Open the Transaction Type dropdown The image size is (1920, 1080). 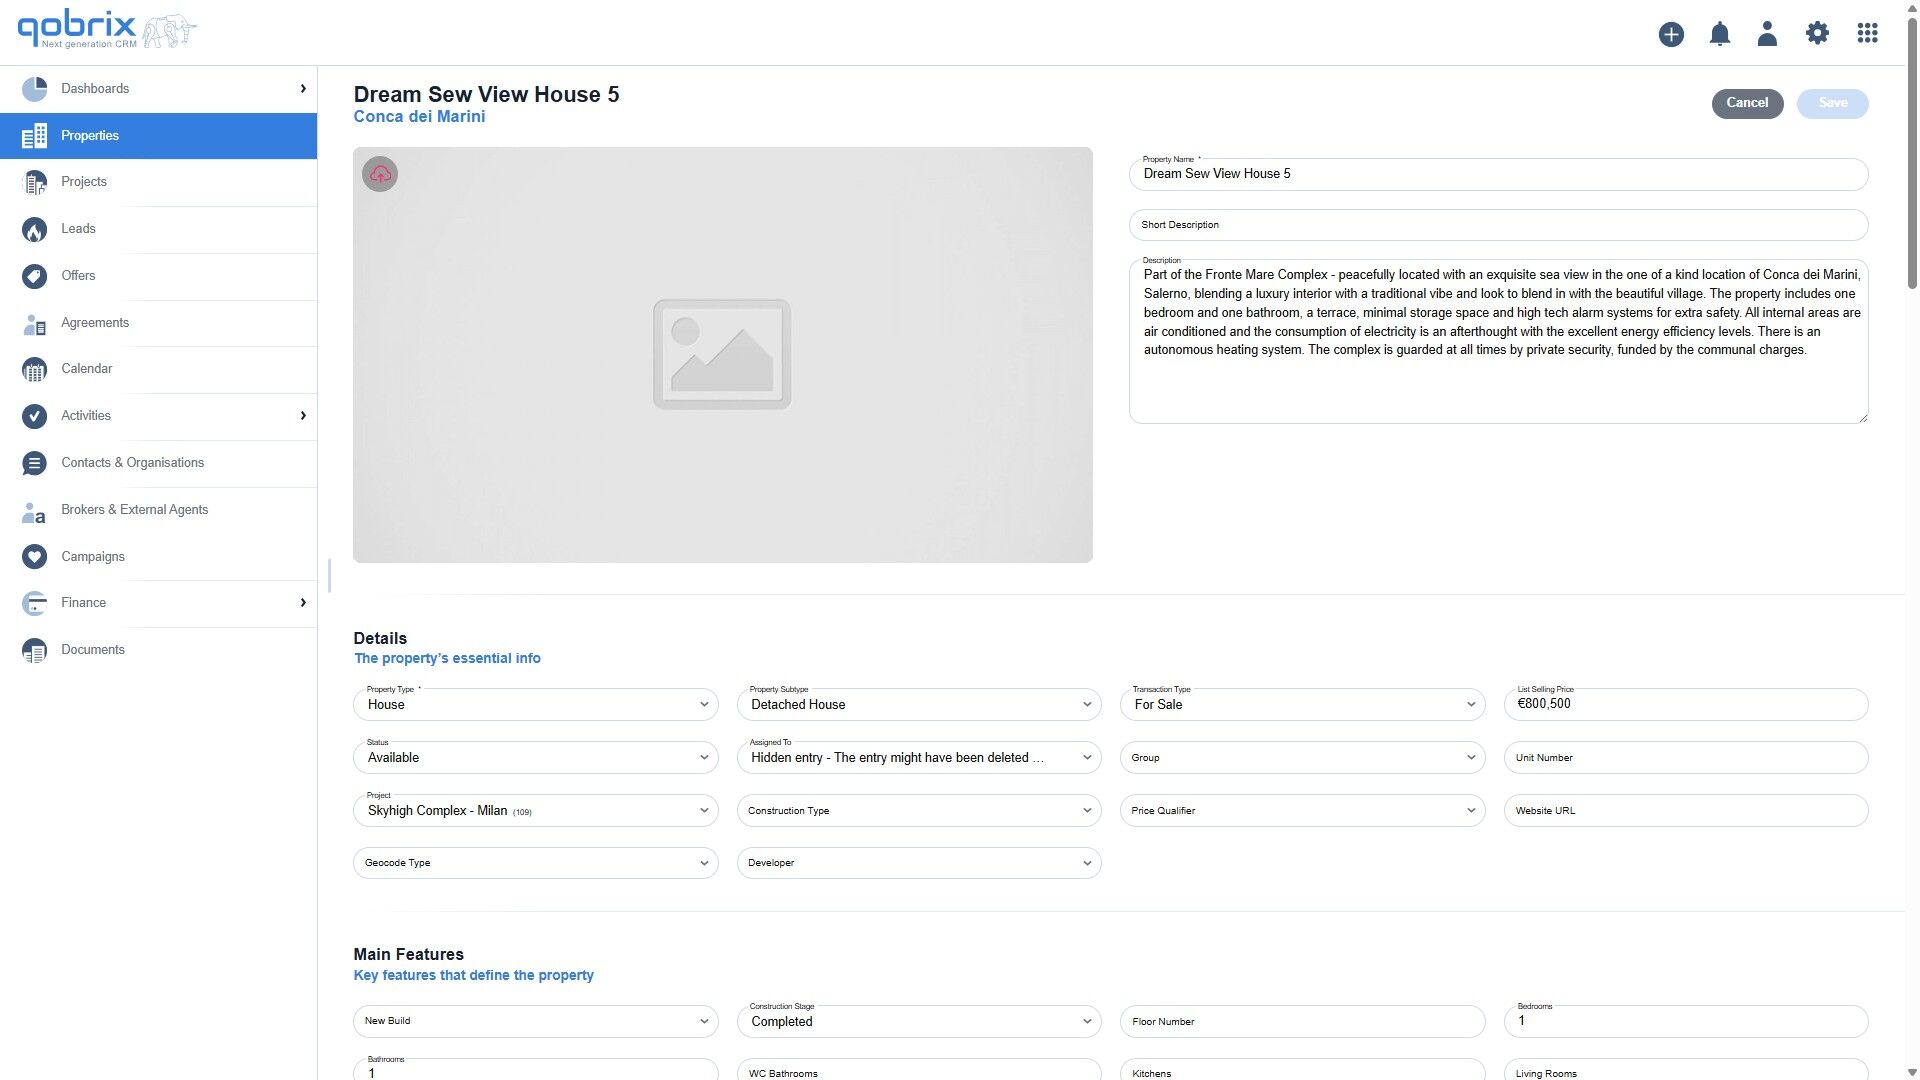1302,705
